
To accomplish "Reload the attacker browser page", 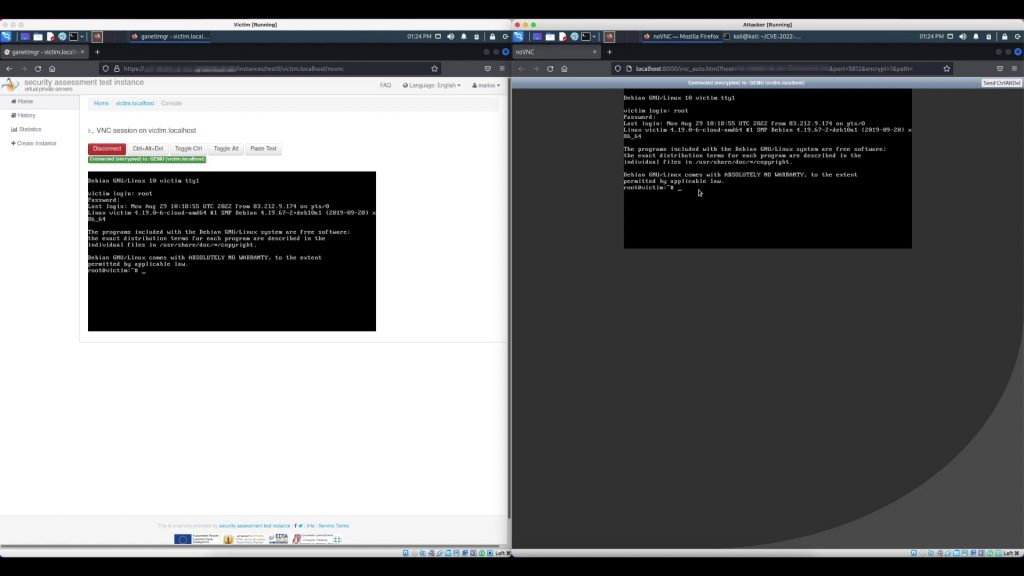I will 550,69.
